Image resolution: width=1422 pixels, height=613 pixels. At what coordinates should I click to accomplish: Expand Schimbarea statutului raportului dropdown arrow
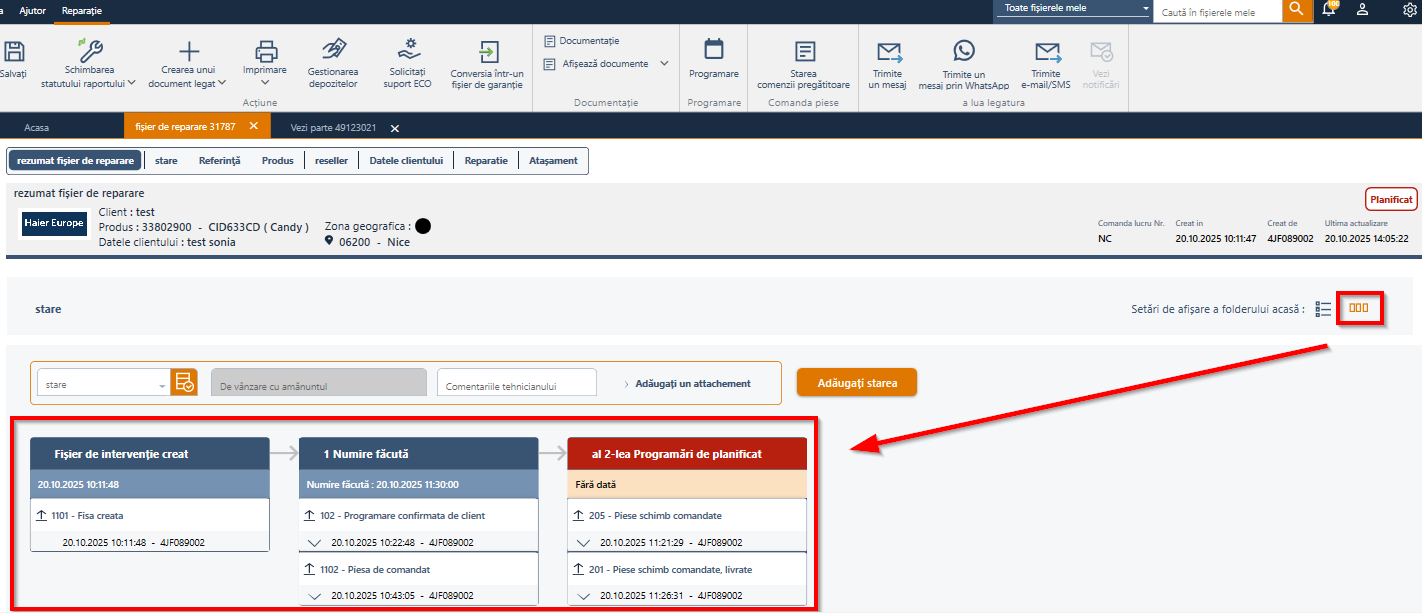click(x=132, y=83)
